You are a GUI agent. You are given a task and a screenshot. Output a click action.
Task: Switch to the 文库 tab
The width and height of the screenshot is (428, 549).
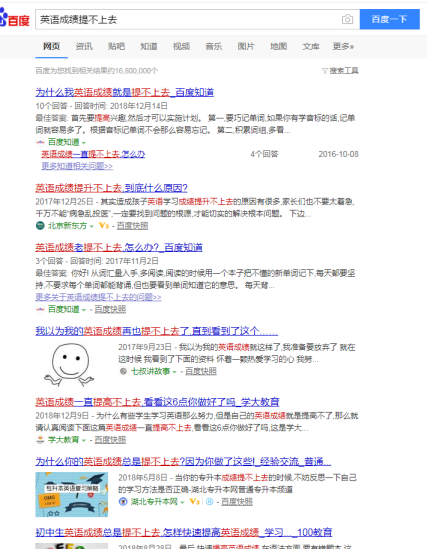click(x=311, y=46)
